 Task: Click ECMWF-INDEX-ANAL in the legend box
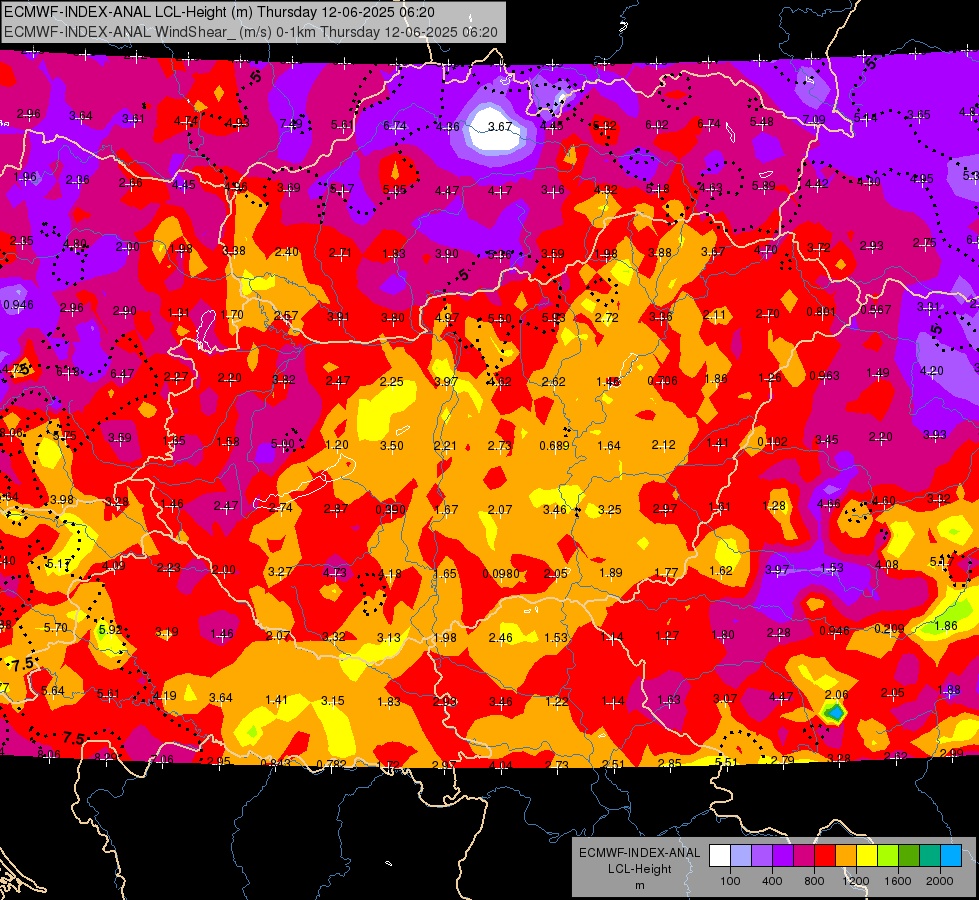pyautogui.click(x=639, y=853)
